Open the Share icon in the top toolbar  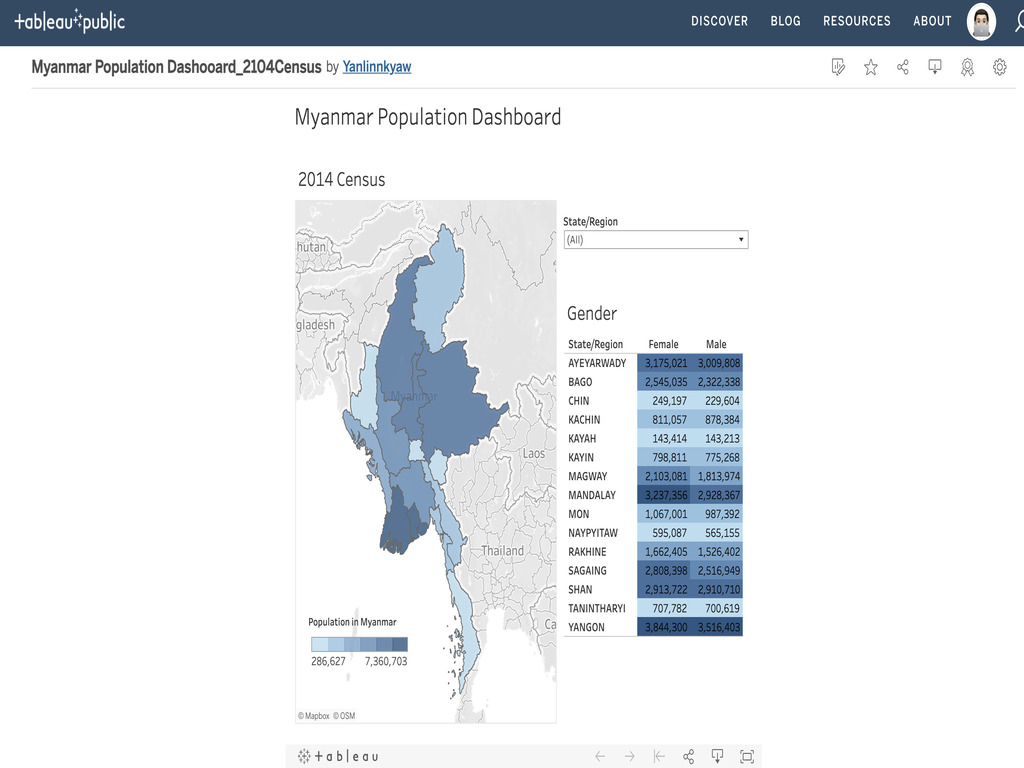[x=902, y=67]
